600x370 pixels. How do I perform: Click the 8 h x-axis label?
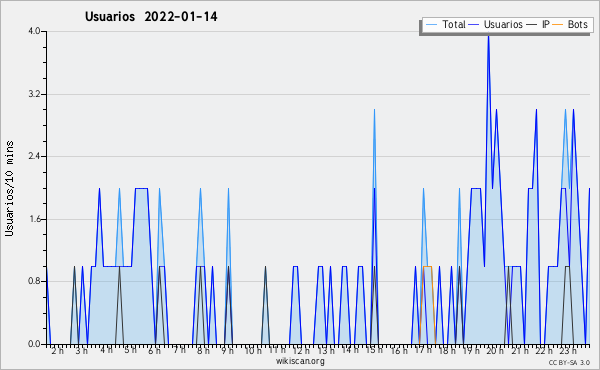pos(203,351)
